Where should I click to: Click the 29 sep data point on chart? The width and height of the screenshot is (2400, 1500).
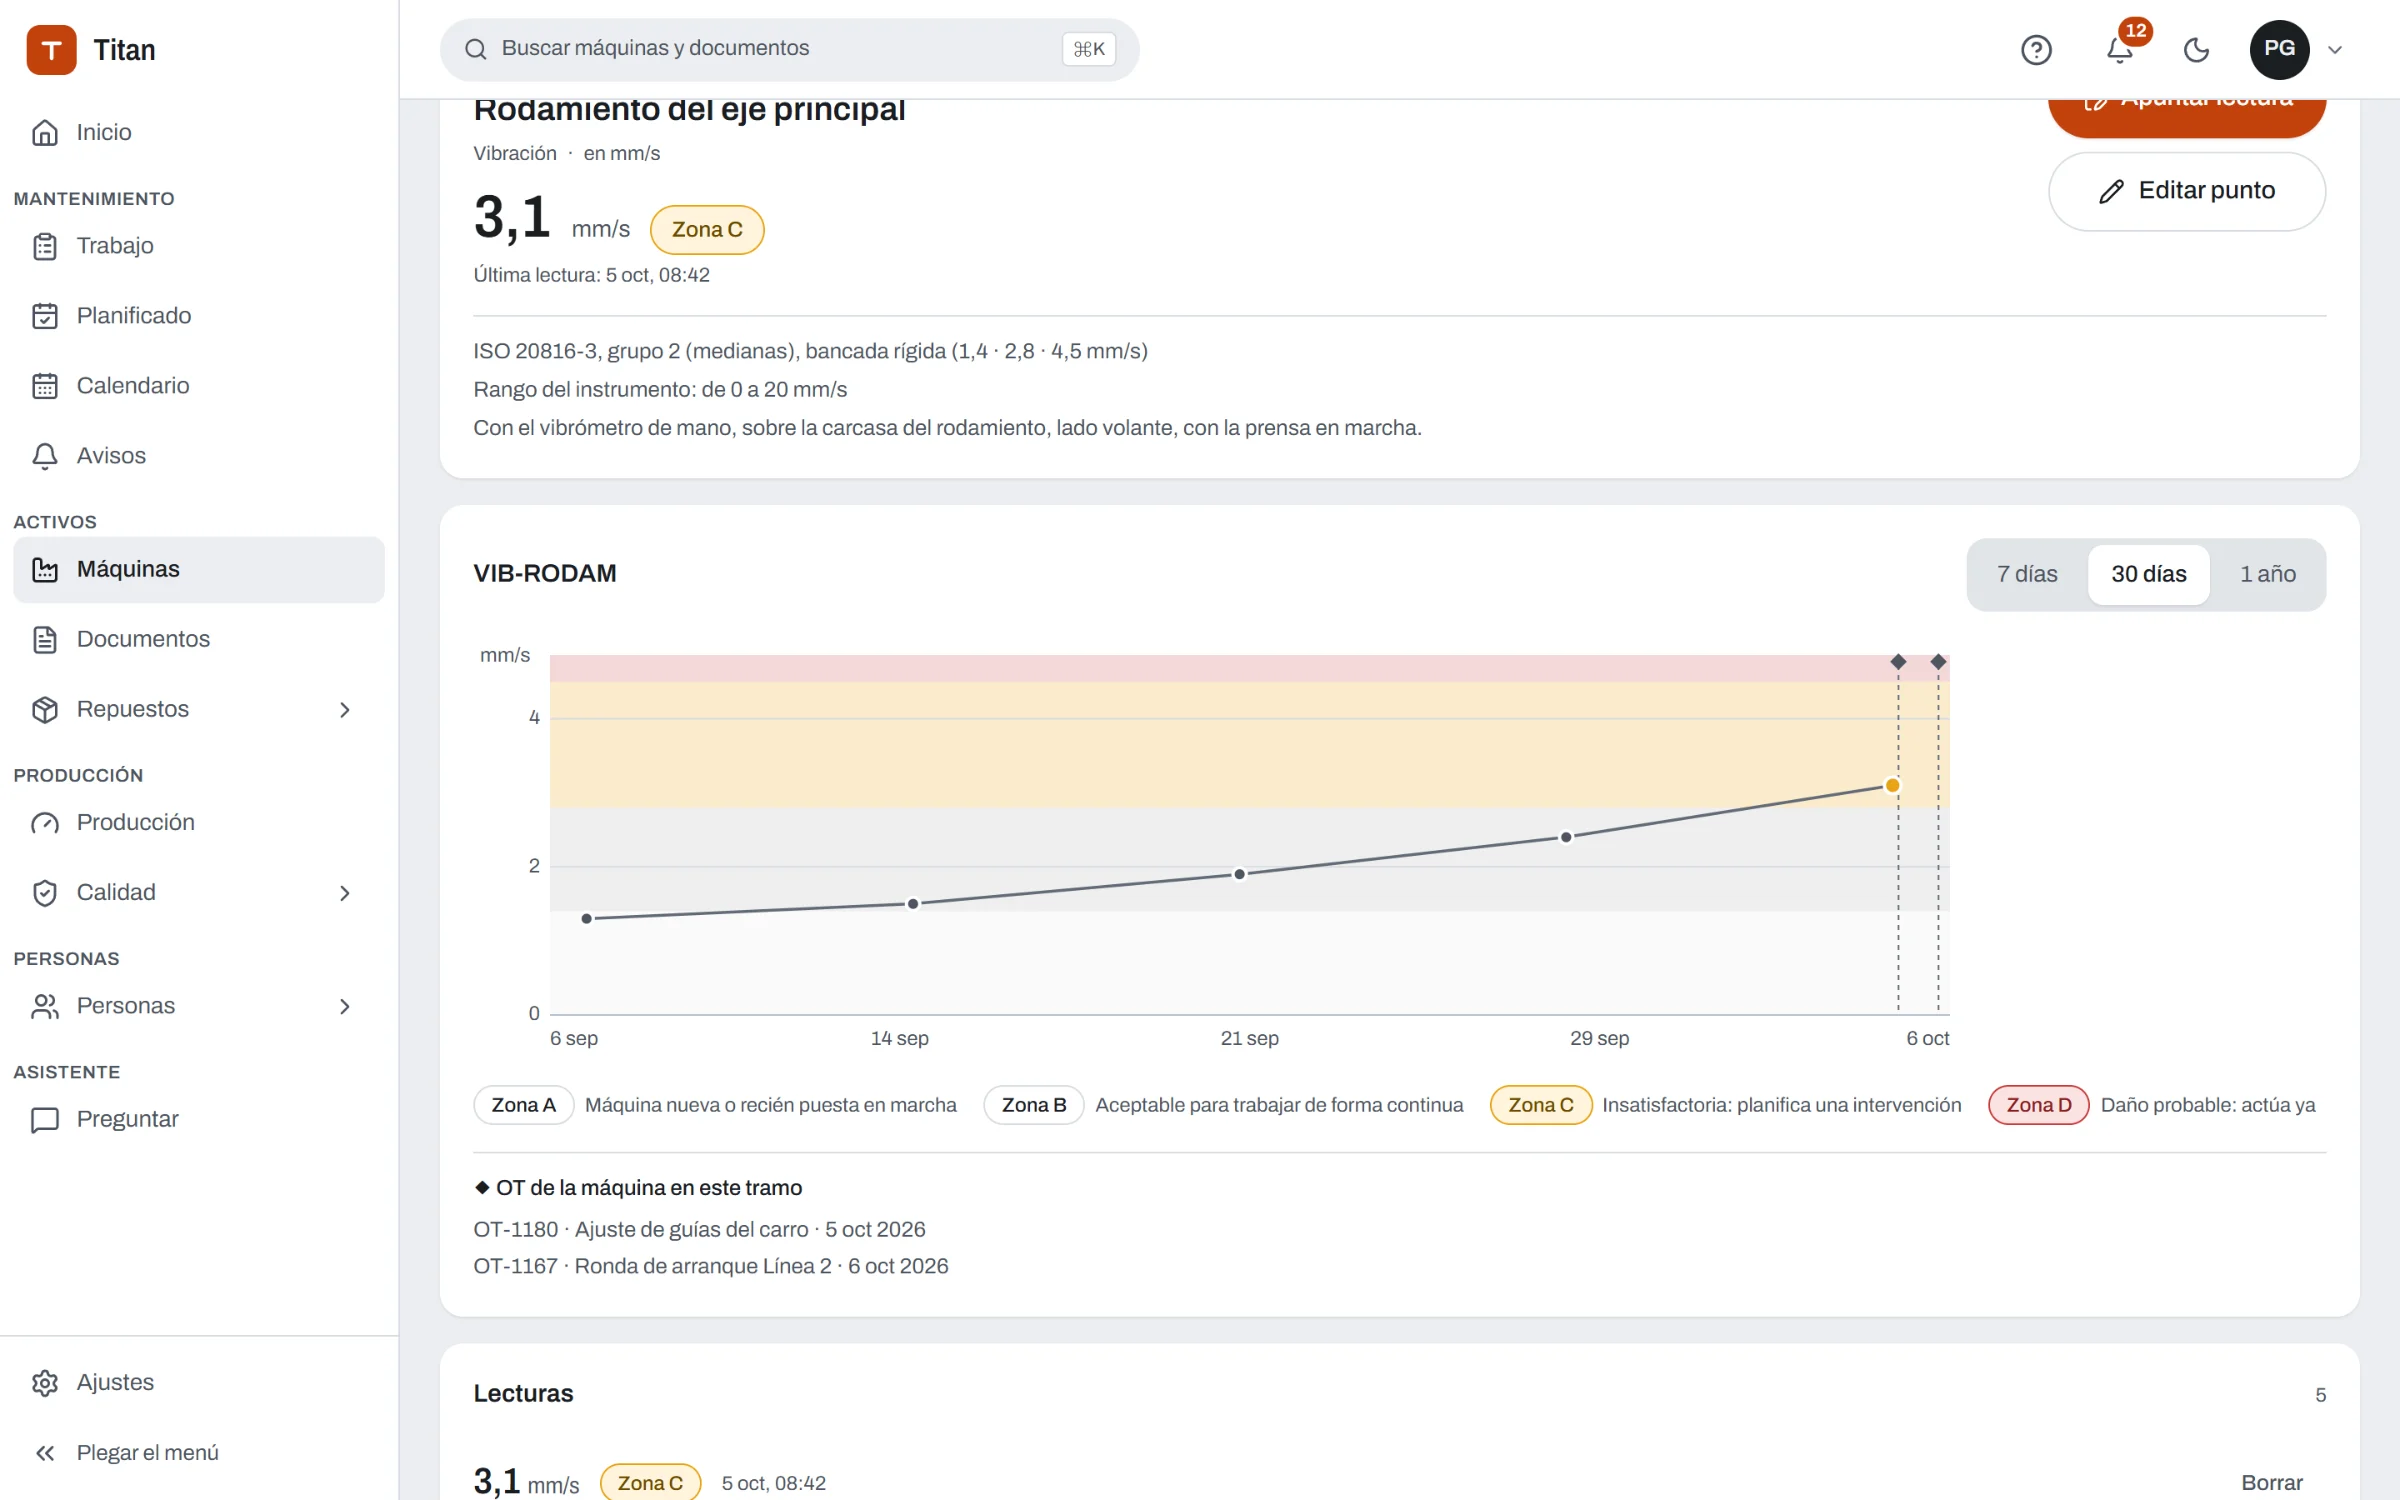click(1566, 838)
